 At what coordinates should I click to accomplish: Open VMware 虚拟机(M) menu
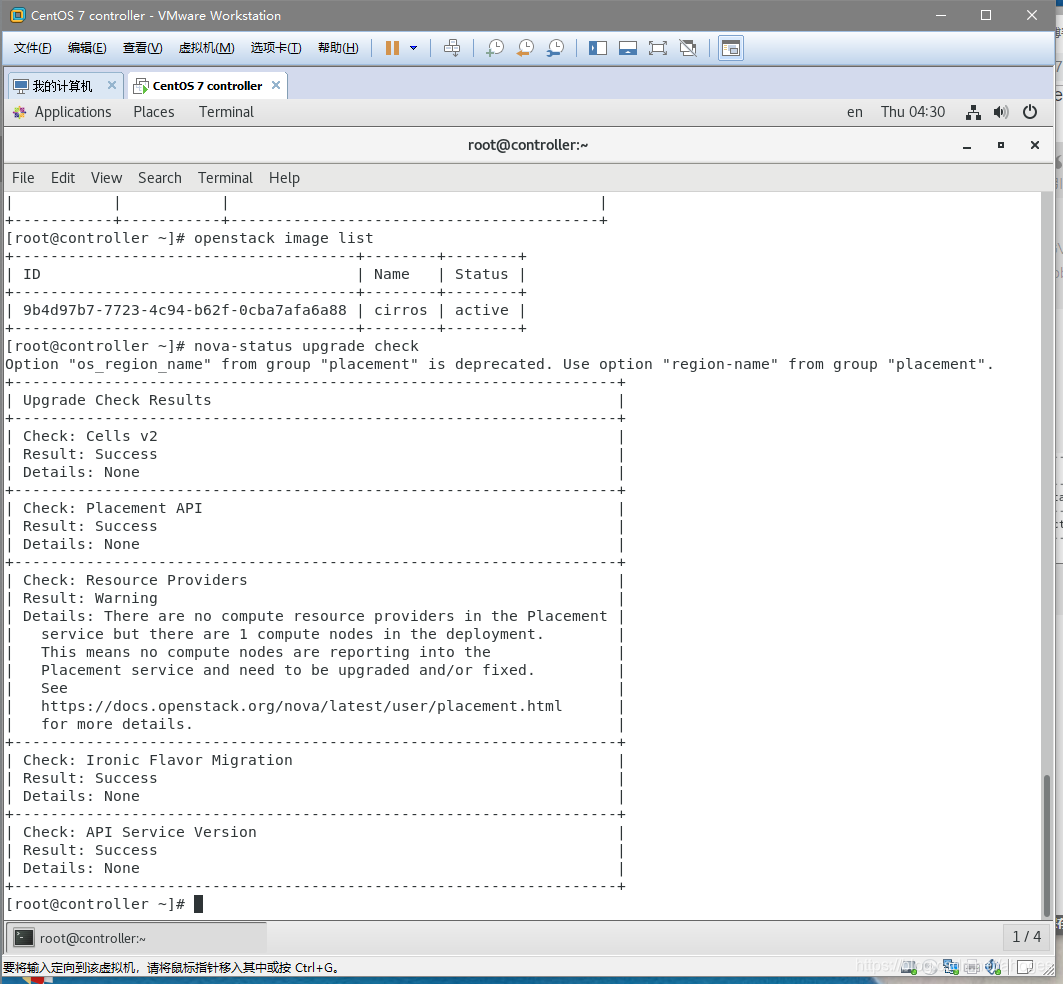tap(206, 48)
